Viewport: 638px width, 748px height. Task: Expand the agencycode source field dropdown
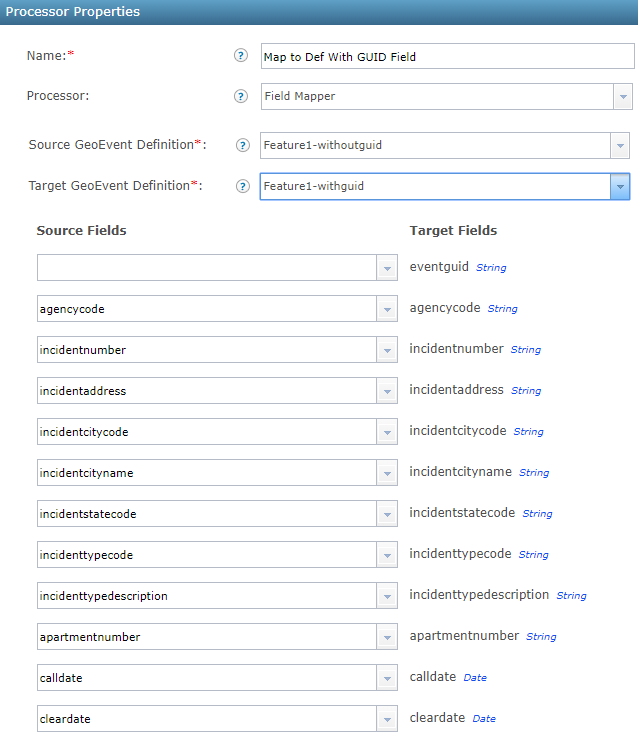click(x=387, y=309)
